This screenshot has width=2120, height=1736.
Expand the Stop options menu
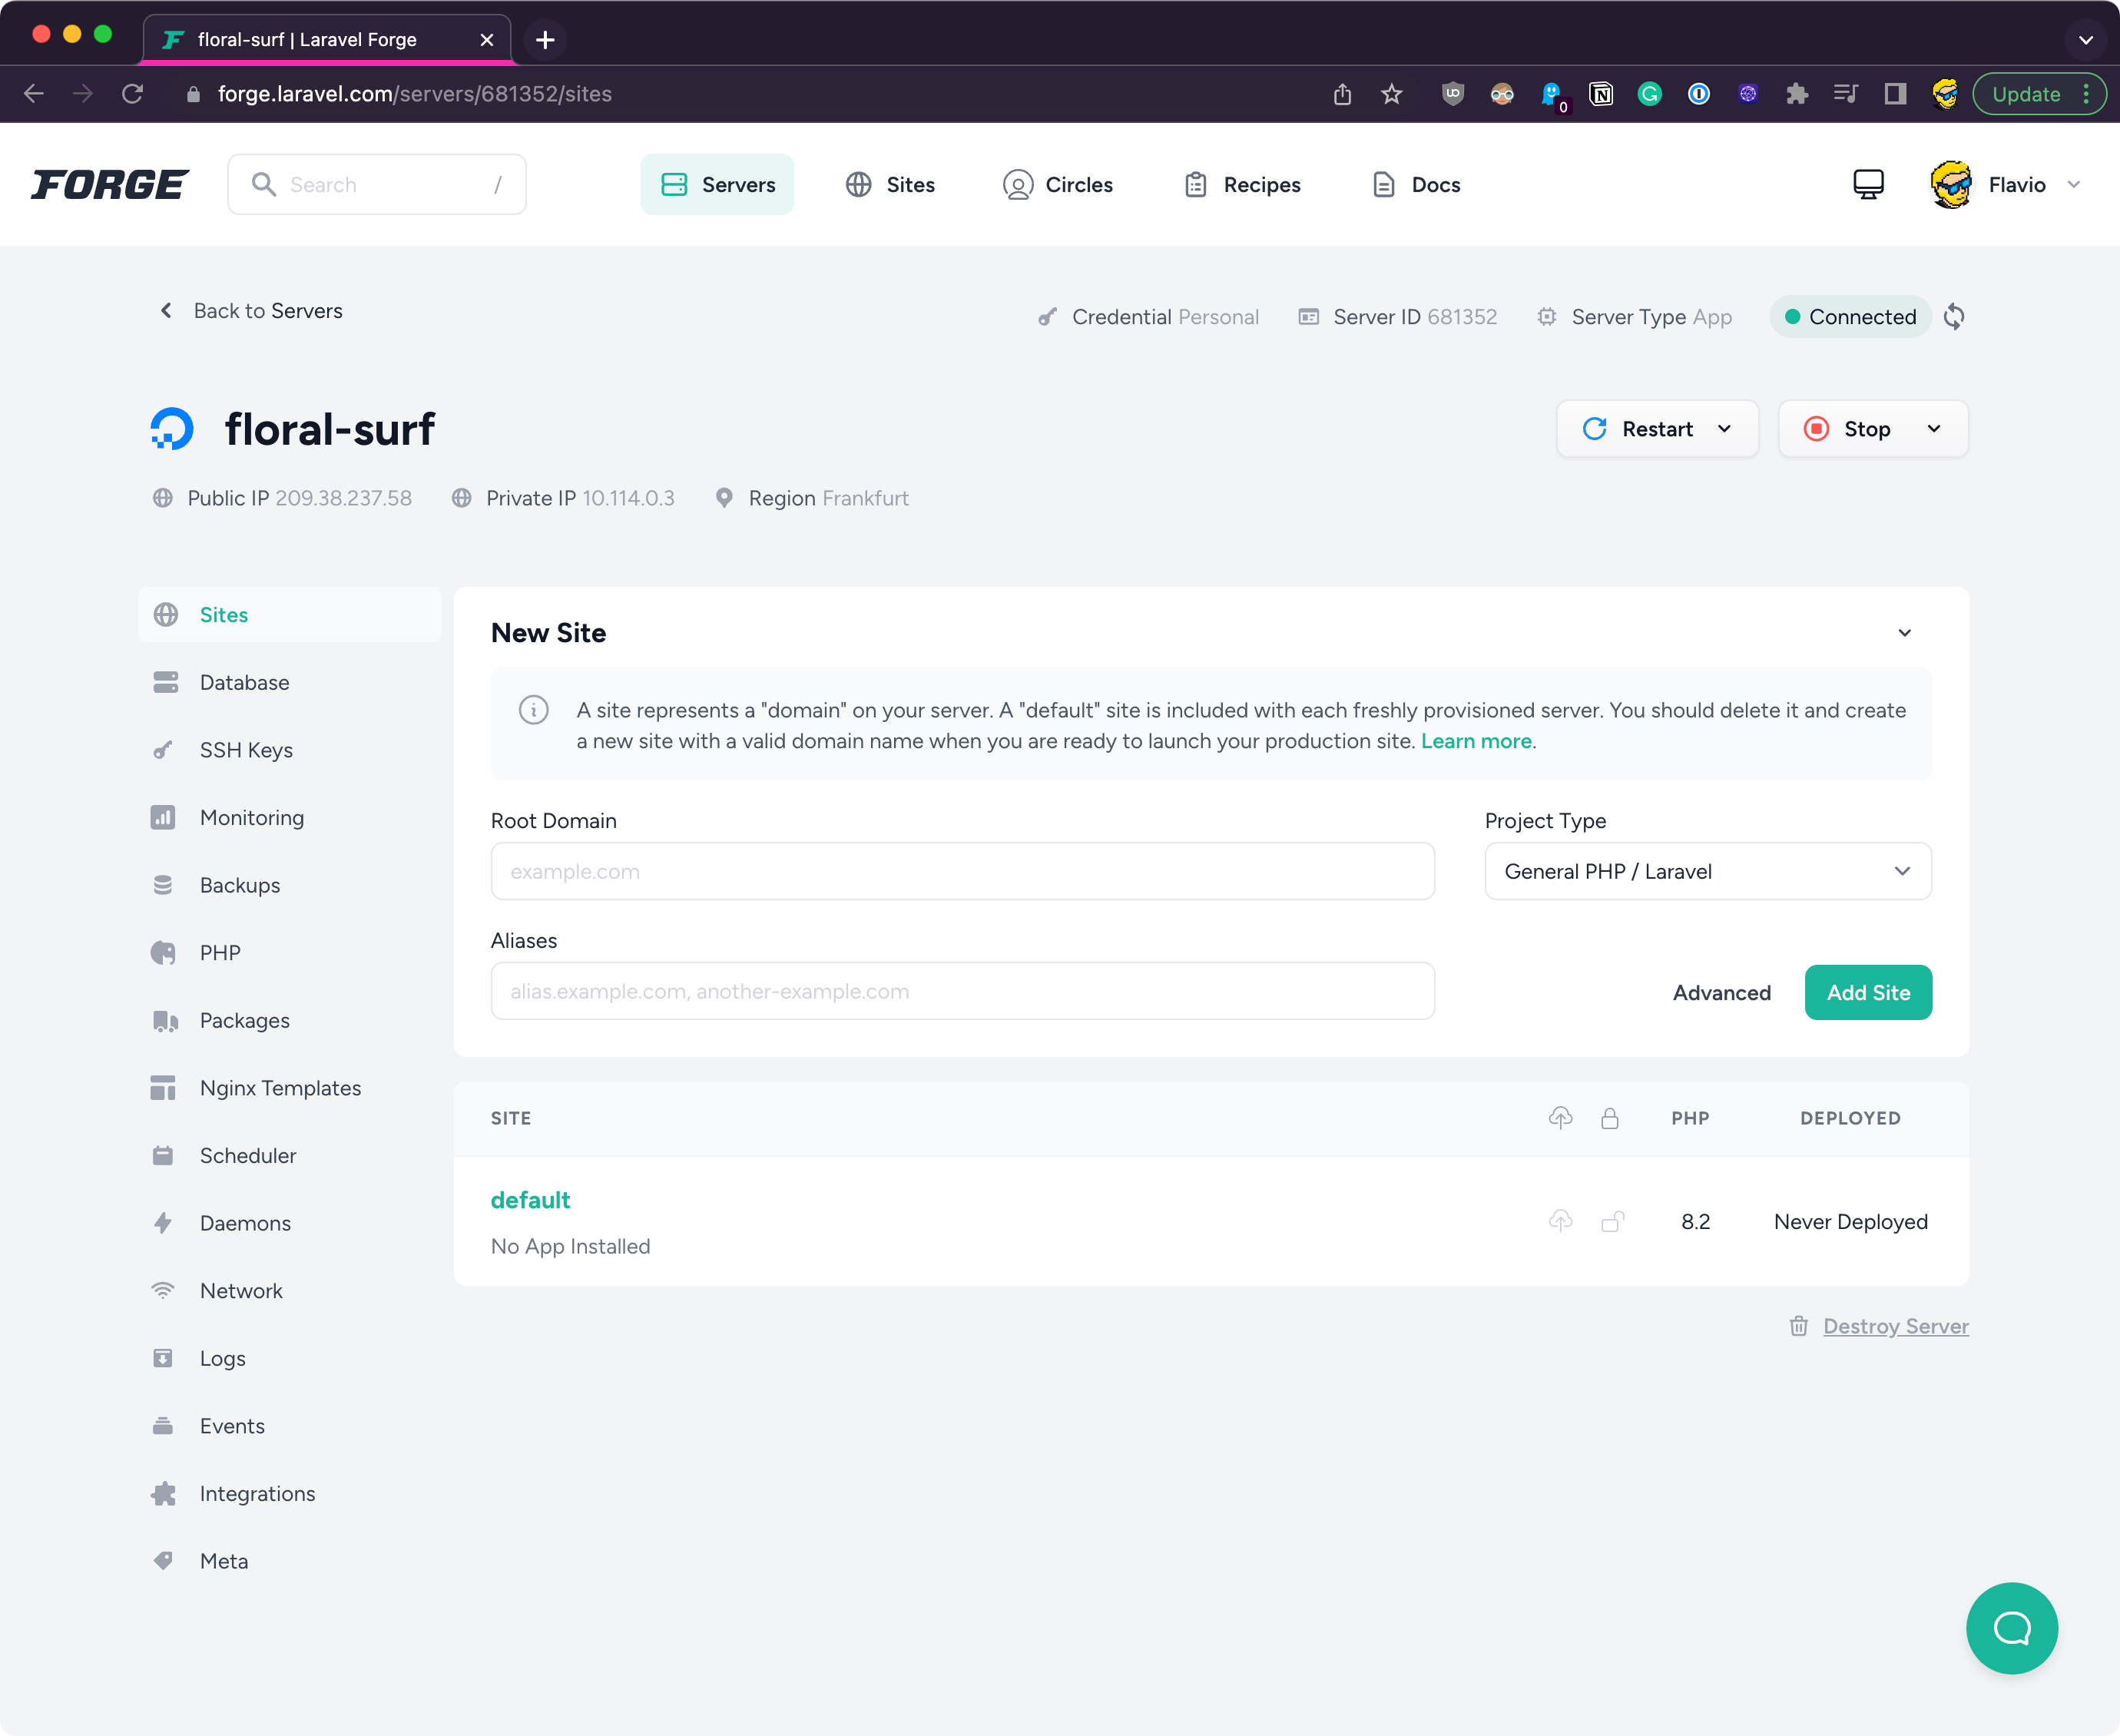[1934, 429]
